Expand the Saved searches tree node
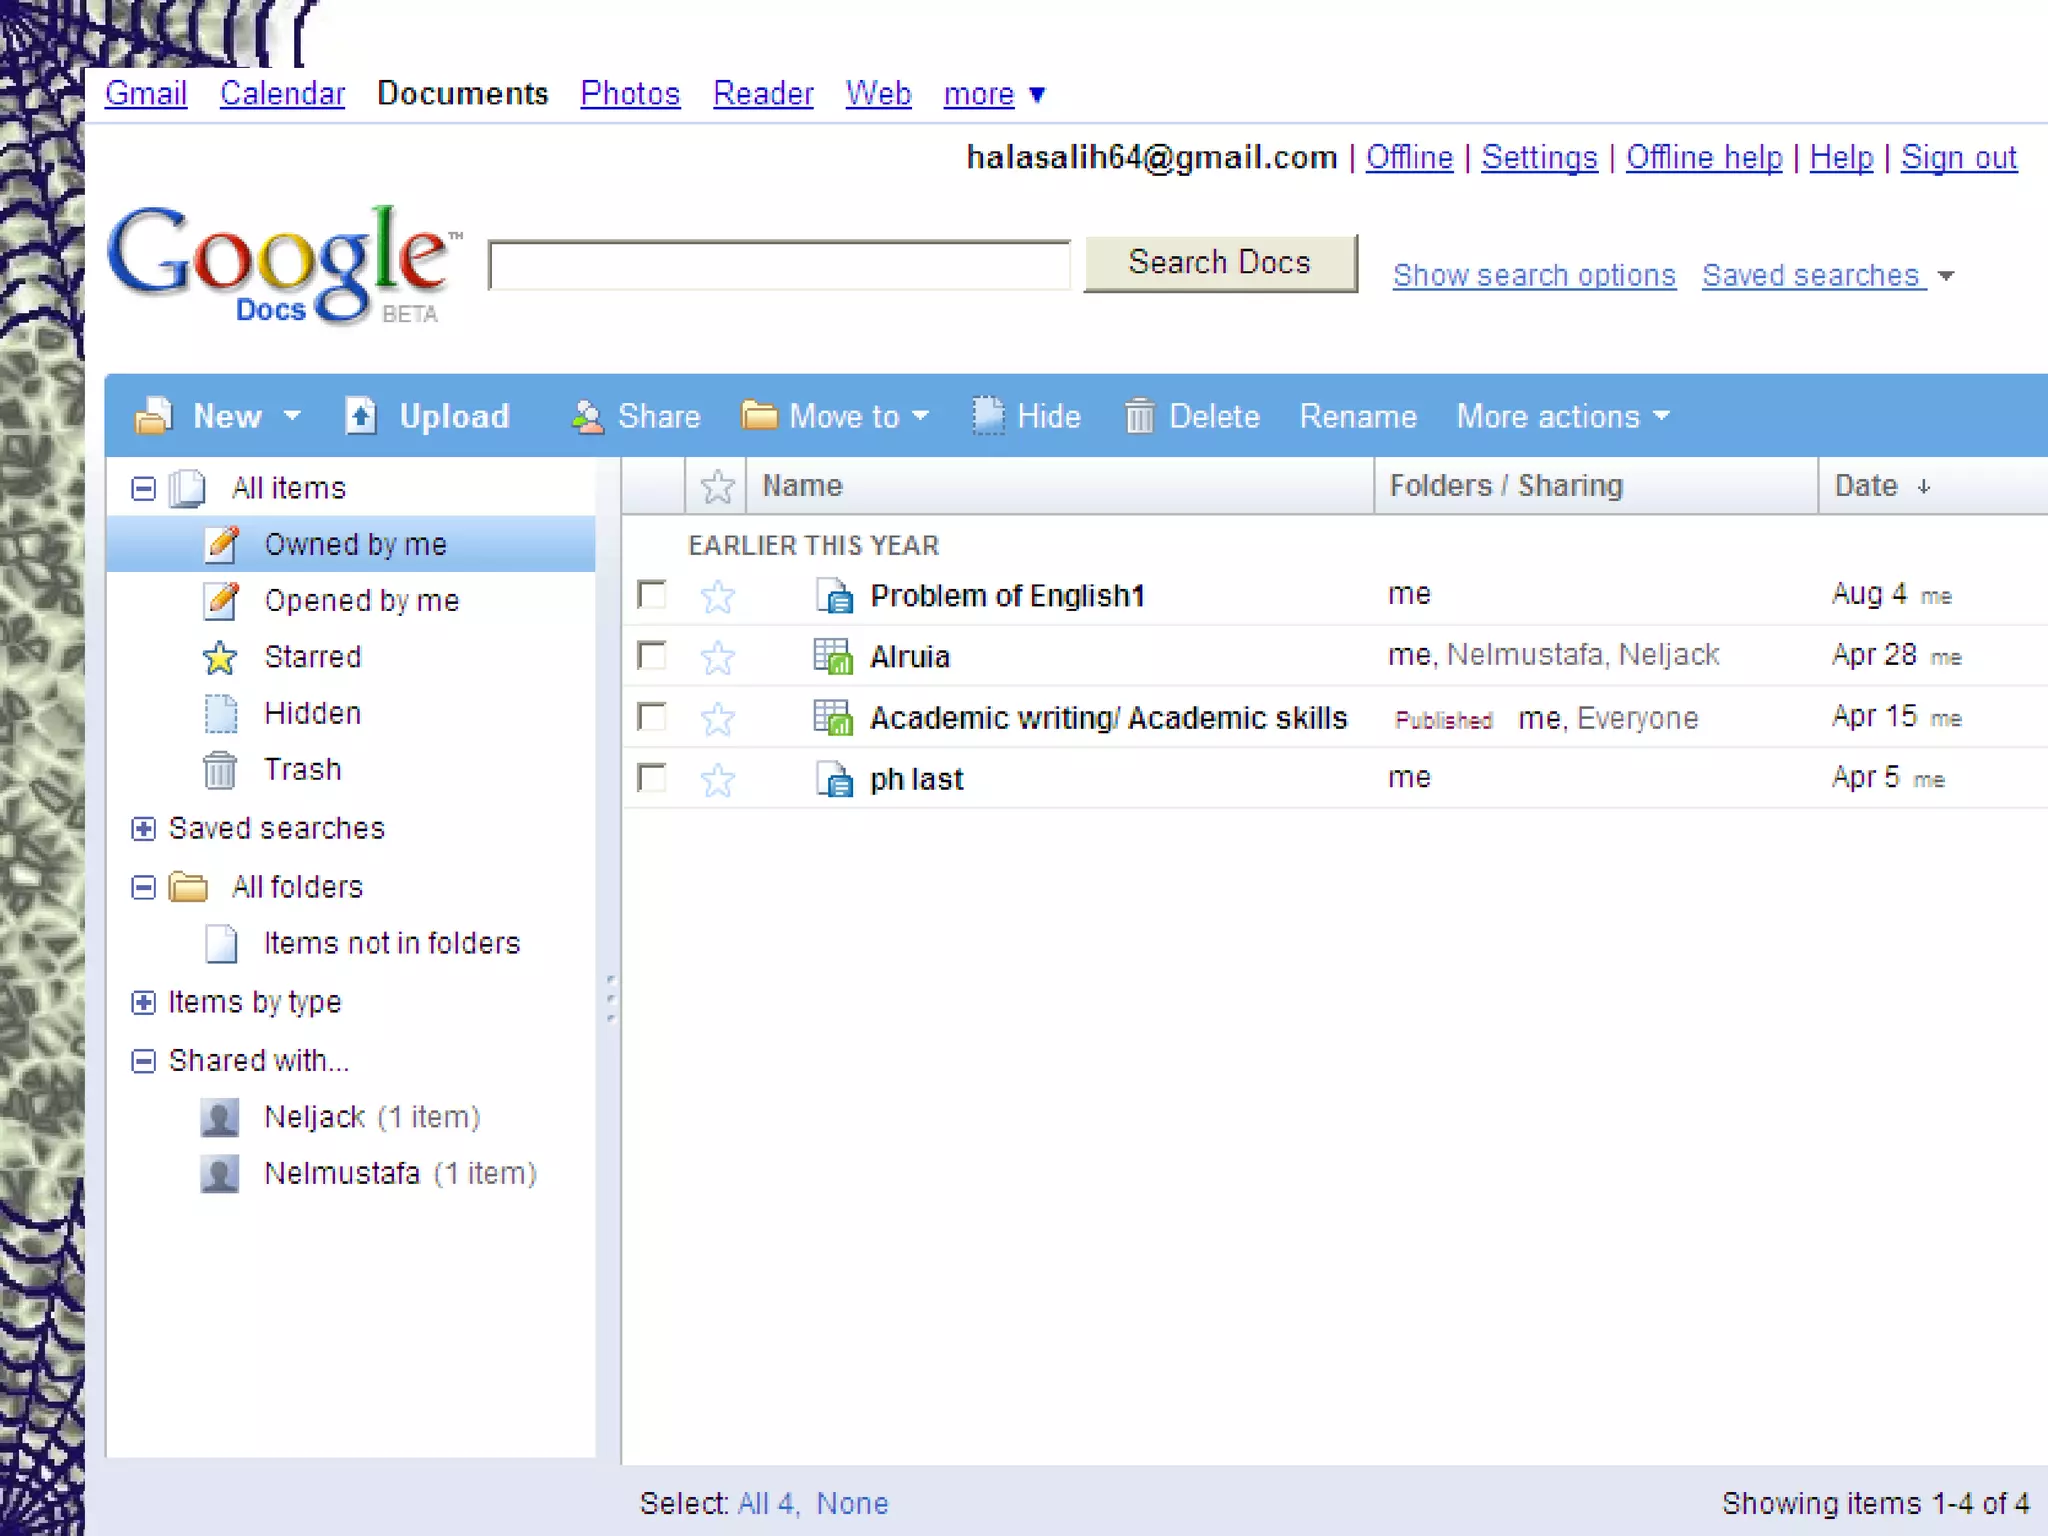This screenshot has width=2048, height=1536. [144, 828]
